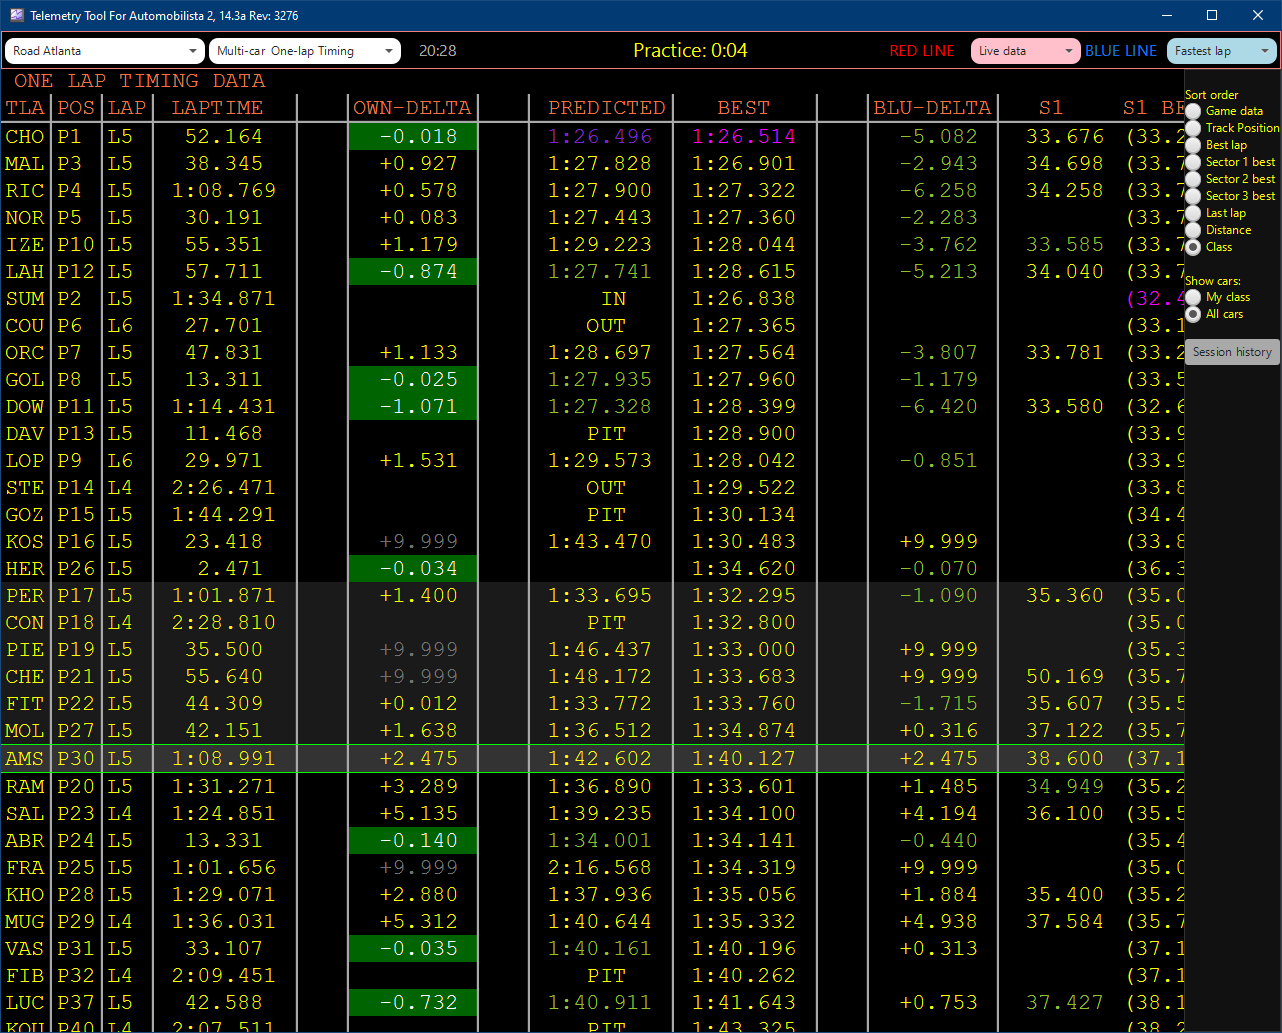Click the POS column header
Screen dimensions: 1282x1033
click(76, 108)
